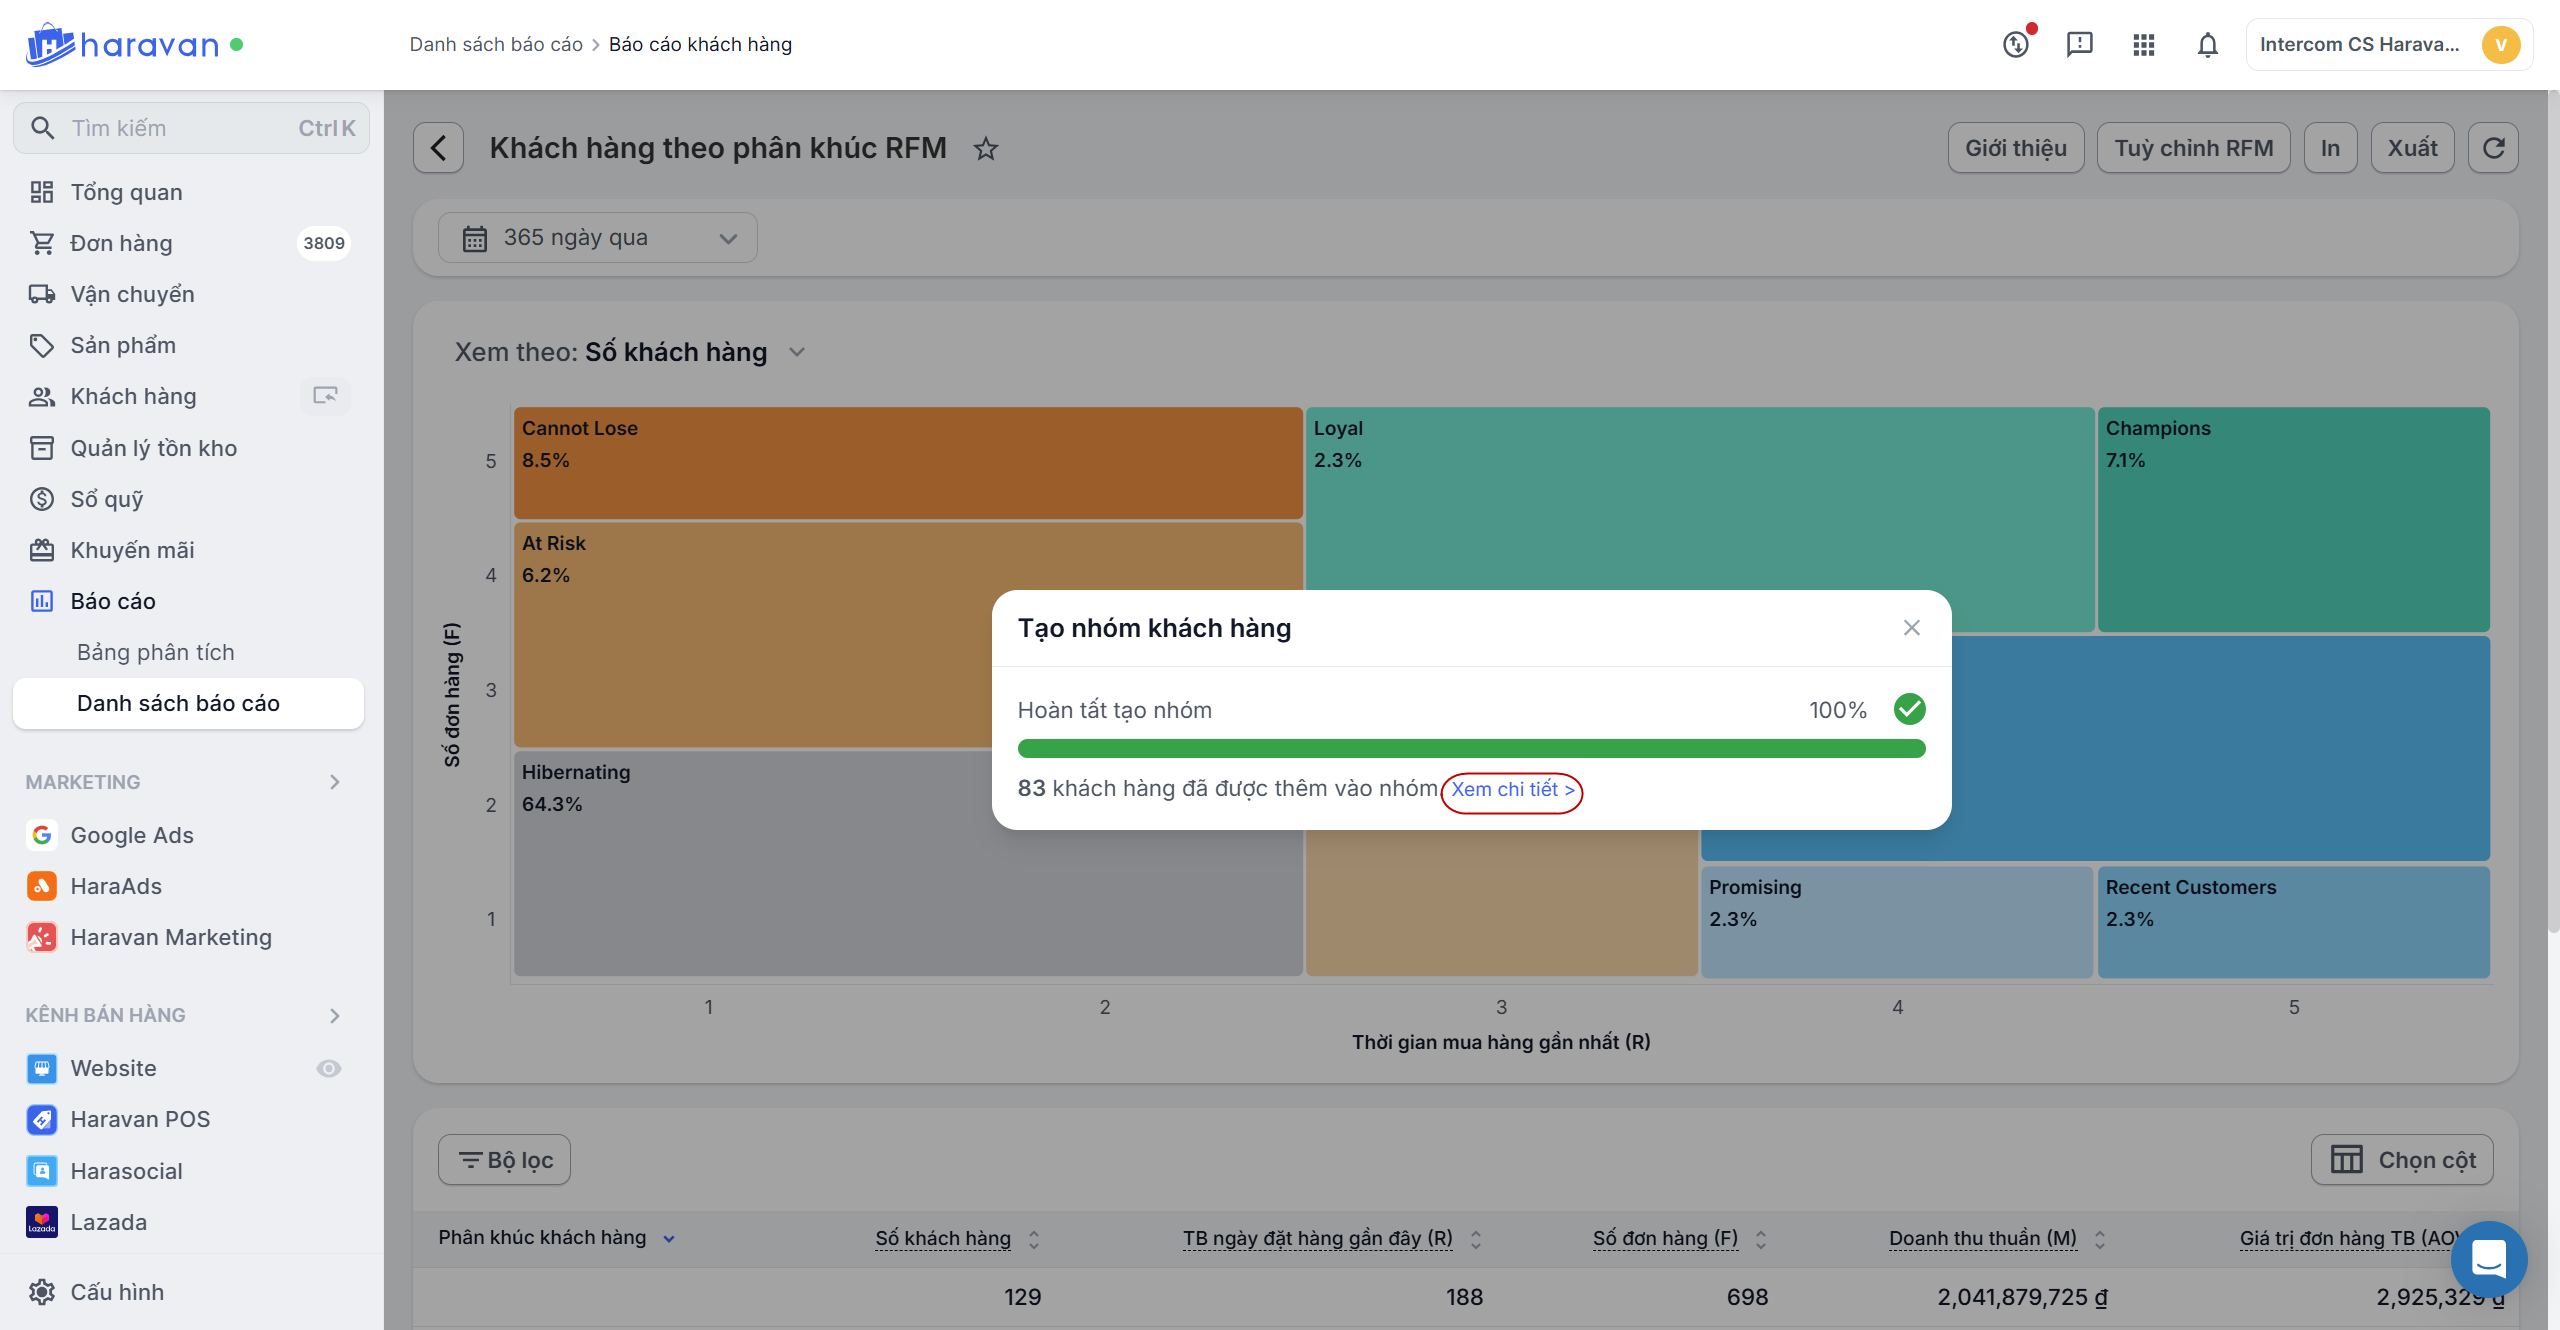Viewport: 2560px width, 1330px height.
Task: Select Đơn hàng in sidebar menu
Action: [x=121, y=243]
